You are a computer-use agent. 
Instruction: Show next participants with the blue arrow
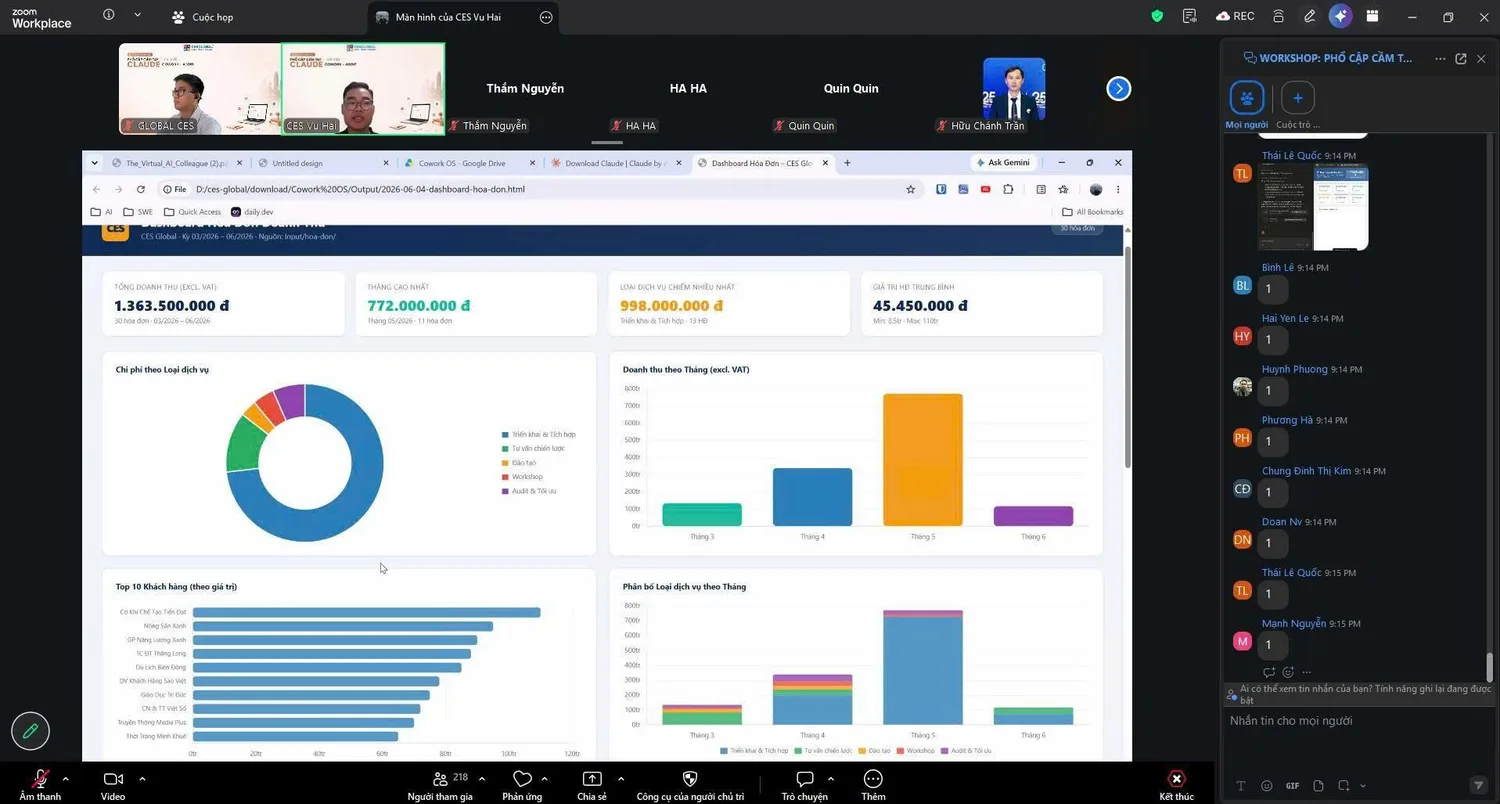point(1119,89)
